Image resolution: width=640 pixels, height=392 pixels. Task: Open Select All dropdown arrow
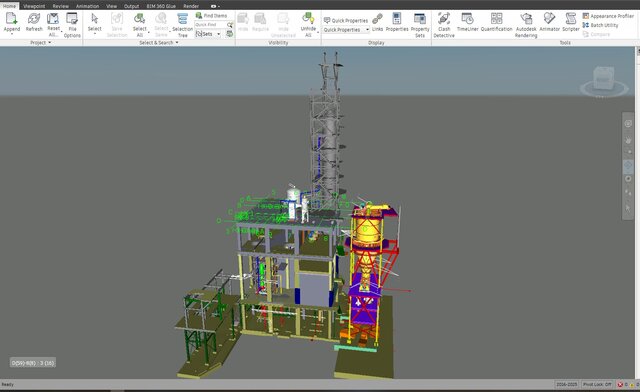[149, 32]
